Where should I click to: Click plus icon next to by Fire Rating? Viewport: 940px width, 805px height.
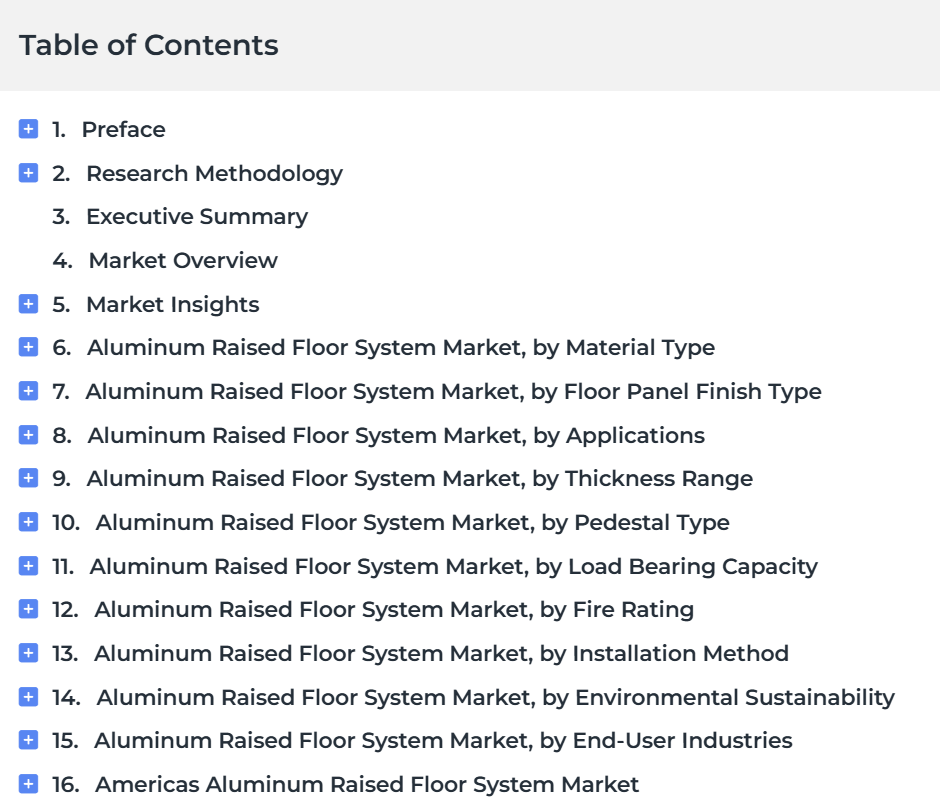click(28, 609)
